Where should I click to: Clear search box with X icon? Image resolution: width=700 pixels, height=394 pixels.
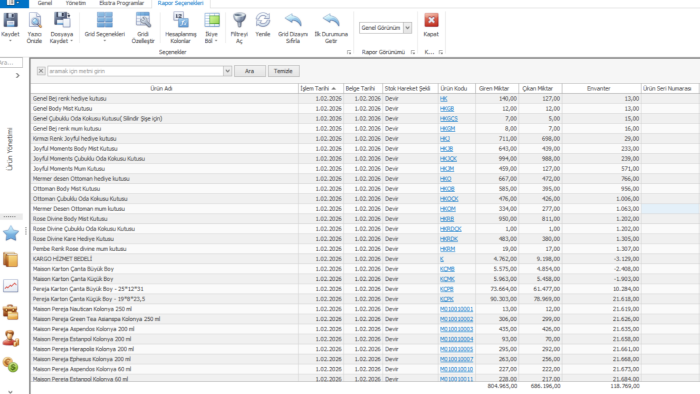[41, 71]
